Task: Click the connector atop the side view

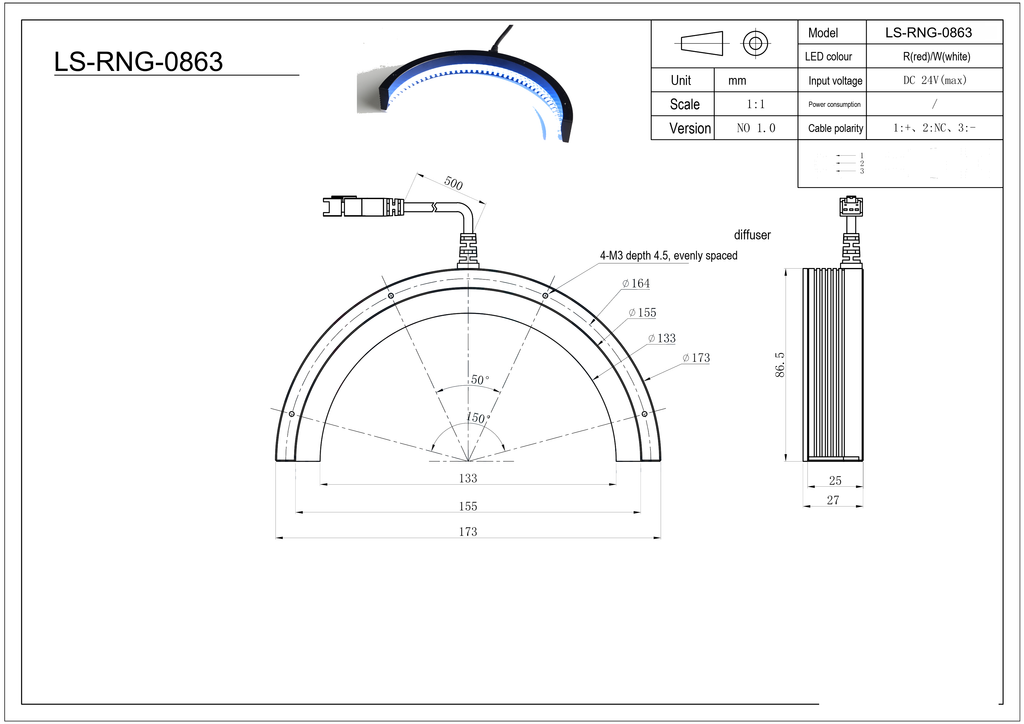Action: pyautogui.click(x=850, y=206)
